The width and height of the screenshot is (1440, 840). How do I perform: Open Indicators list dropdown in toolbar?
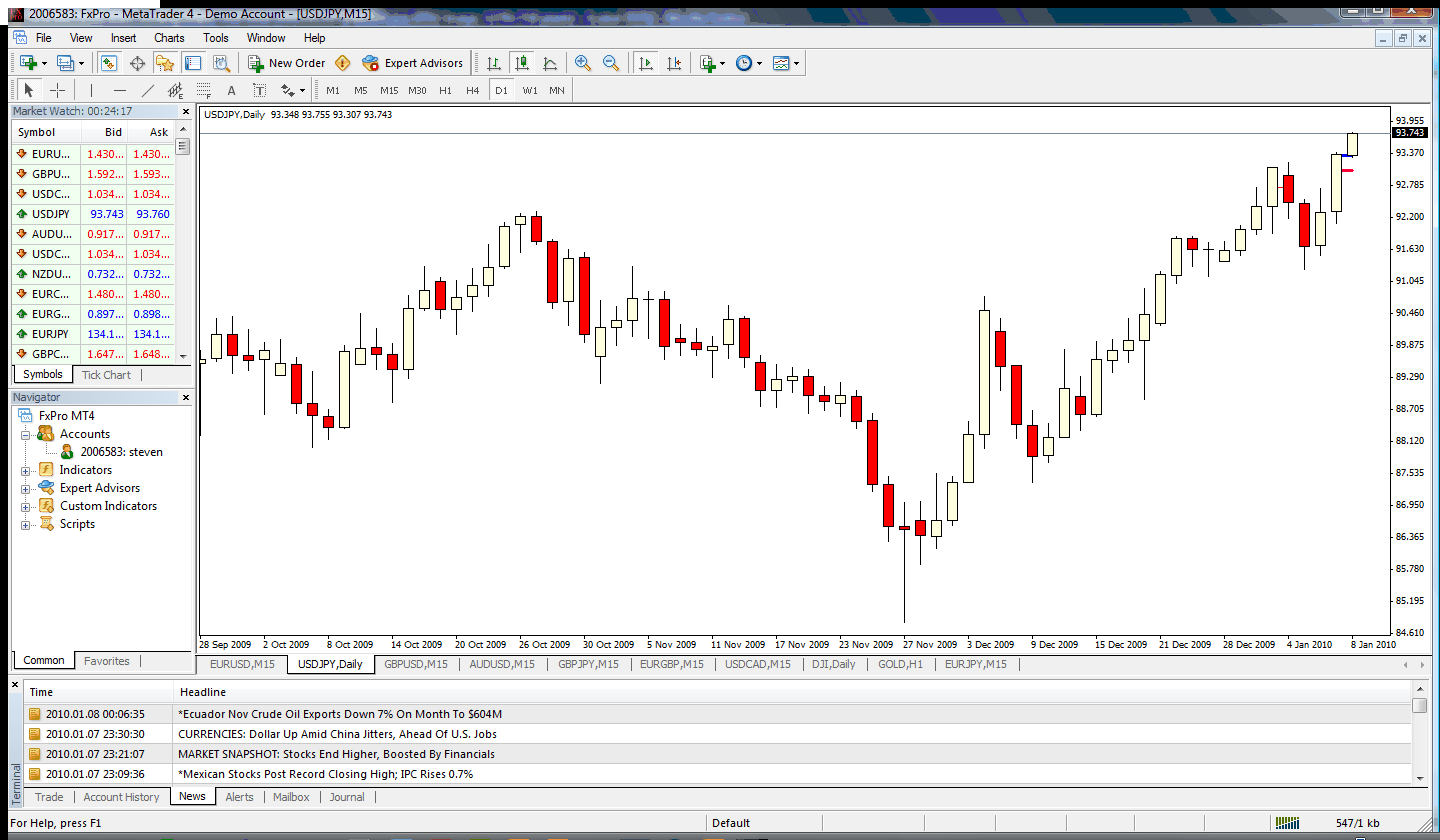coord(712,63)
